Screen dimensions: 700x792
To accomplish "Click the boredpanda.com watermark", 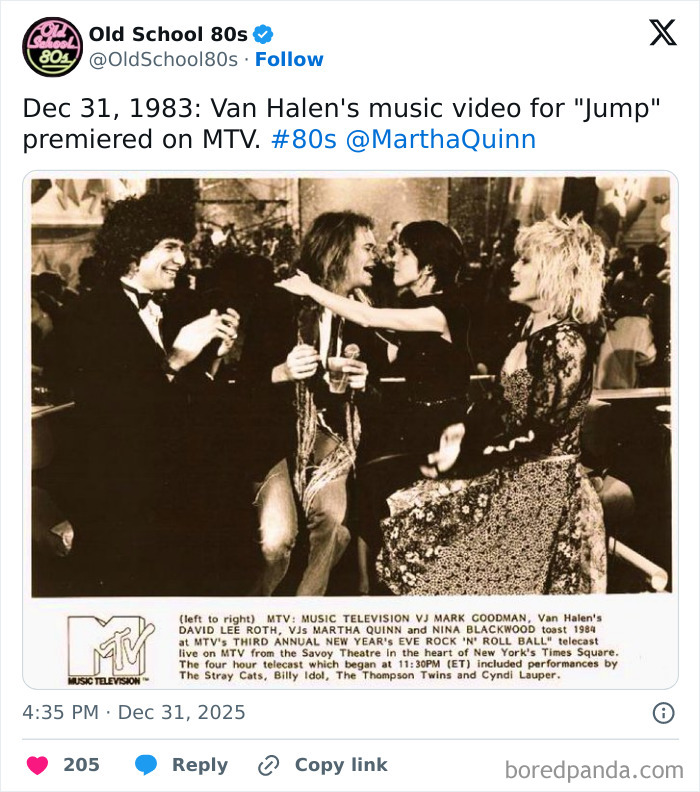I will click(594, 769).
